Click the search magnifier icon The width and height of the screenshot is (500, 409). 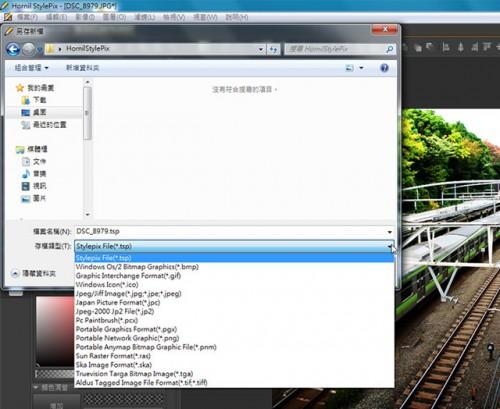click(x=389, y=49)
